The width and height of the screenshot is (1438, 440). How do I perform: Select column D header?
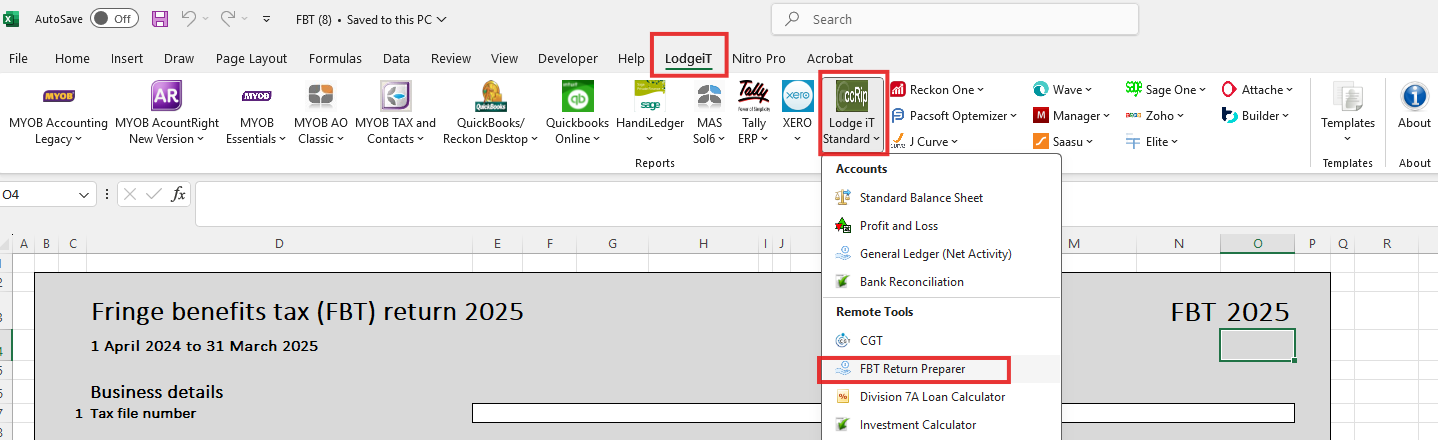(x=278, y=243)
